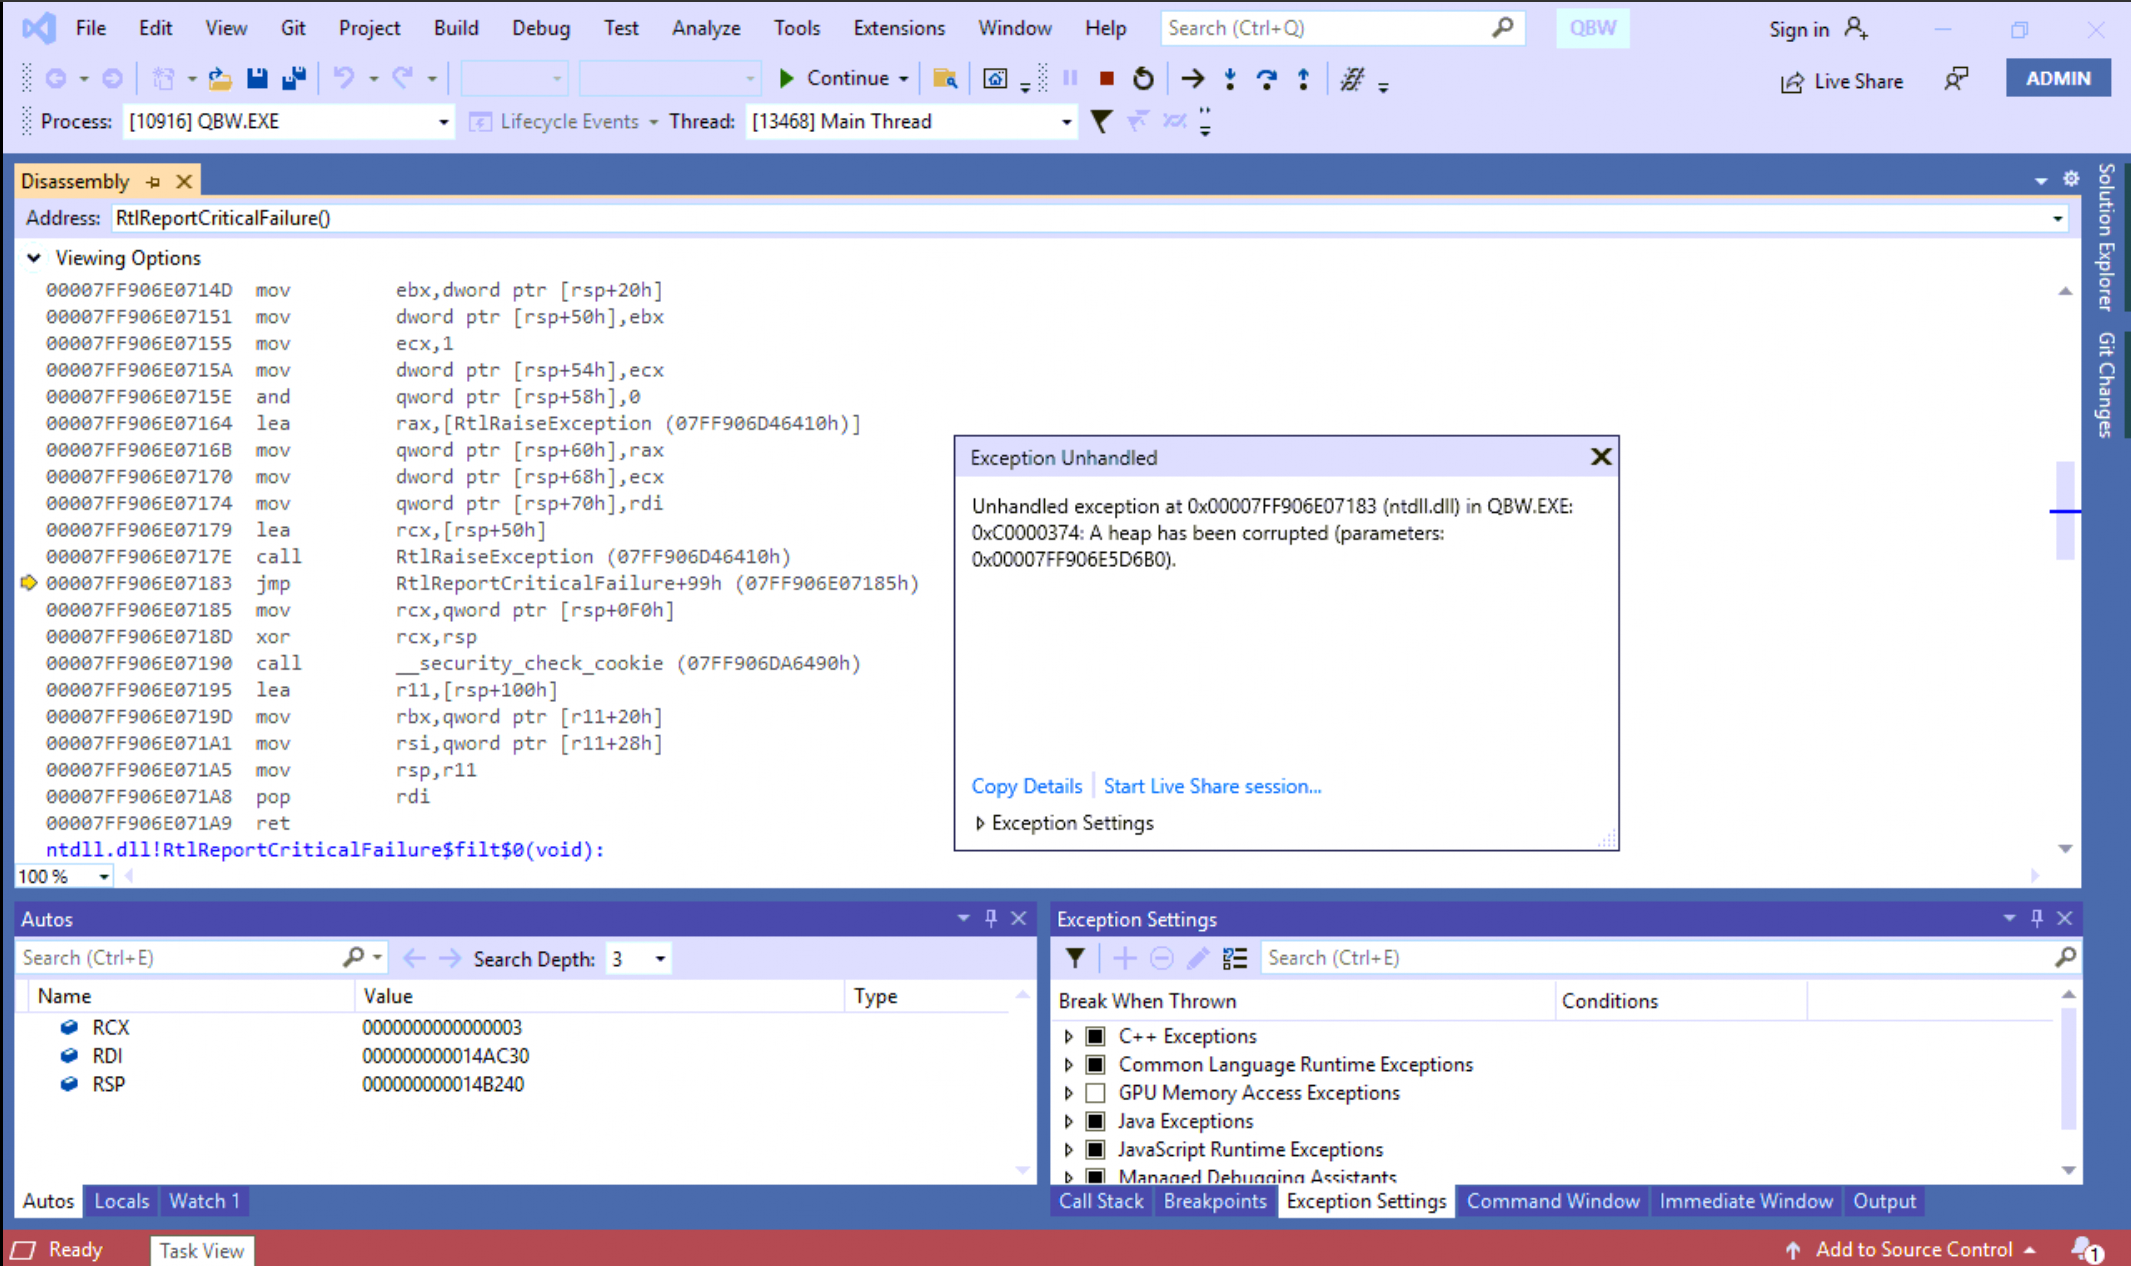Click the exception filter funnel icon
Screen dimensions: 2131x1266
pos(1075,958)
